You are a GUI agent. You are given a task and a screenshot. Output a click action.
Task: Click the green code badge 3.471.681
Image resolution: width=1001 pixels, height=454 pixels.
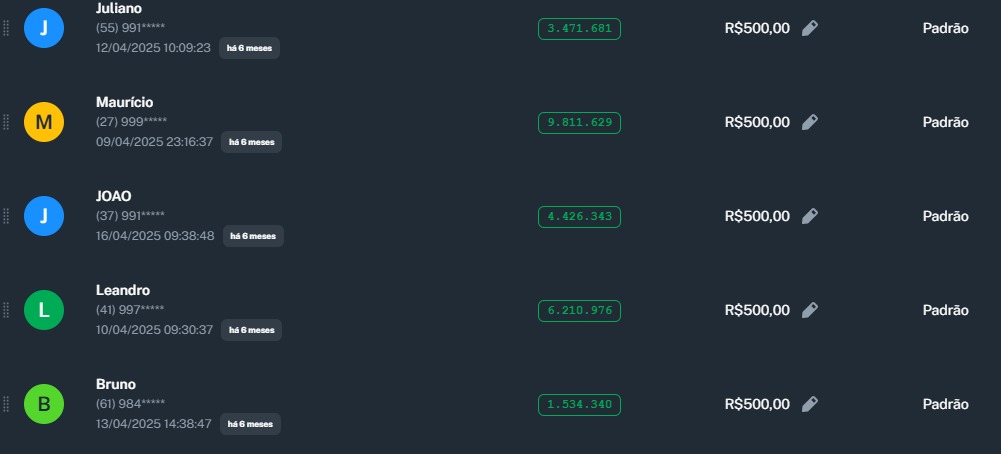pyautogui.click(x=579, y=29)
